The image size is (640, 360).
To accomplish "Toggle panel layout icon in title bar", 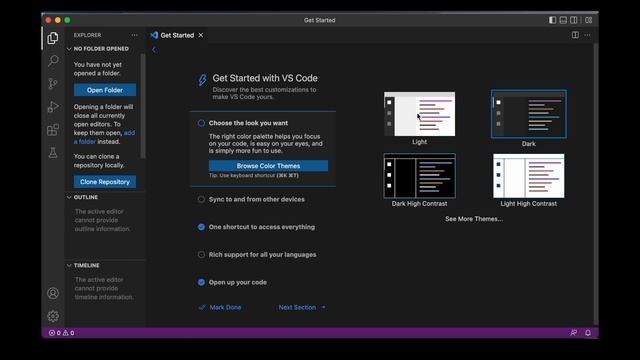I will click(x=563, y=20).
